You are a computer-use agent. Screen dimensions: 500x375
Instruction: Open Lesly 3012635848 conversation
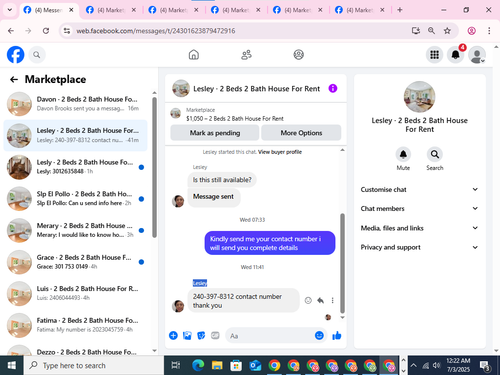tap(76, 167)
